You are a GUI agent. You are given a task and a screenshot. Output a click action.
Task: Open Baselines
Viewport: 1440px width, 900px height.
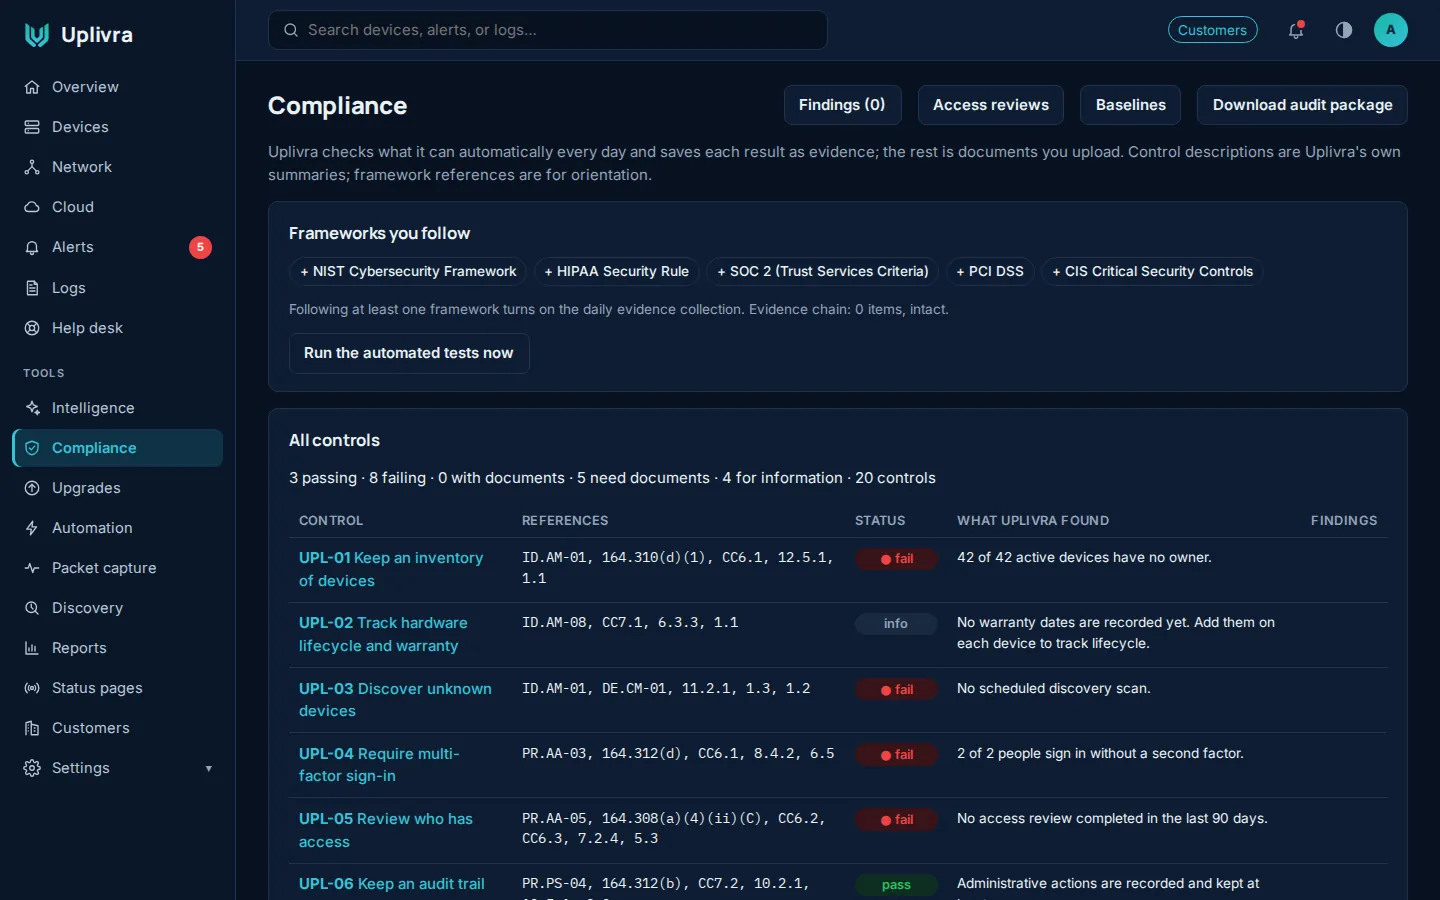[1131, 105]
